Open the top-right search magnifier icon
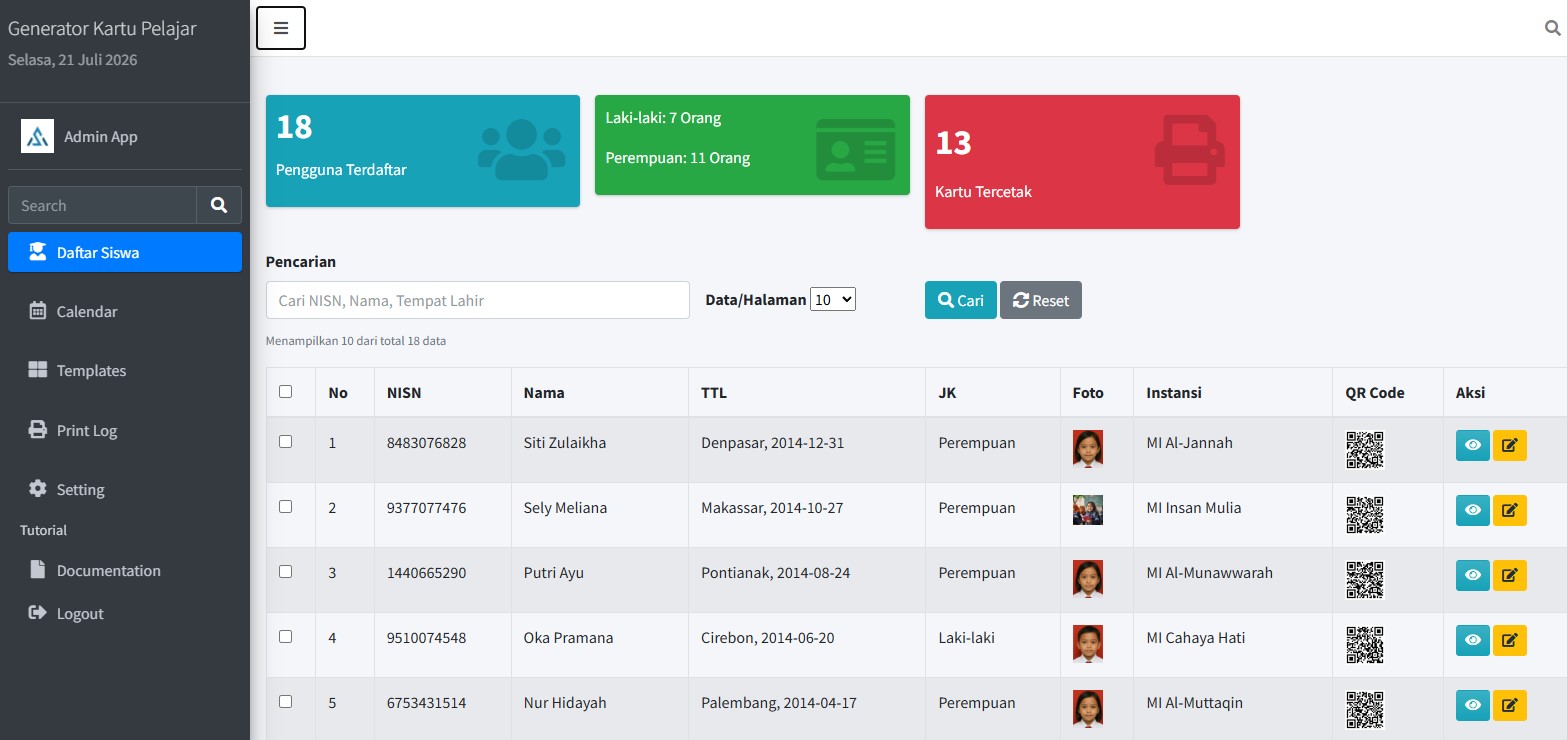 [x=1553, y=28]
